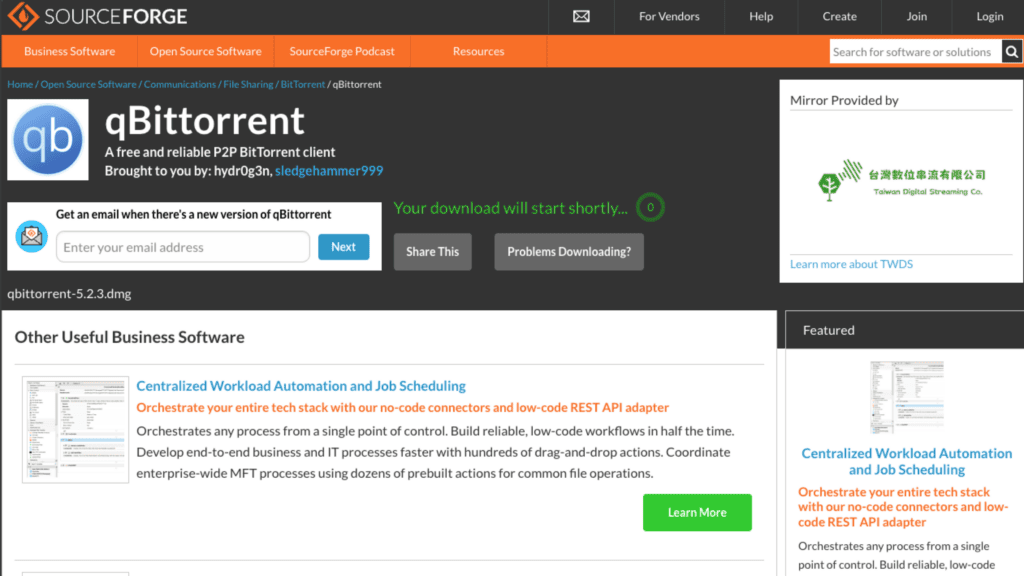Click the SOURCEFORGE wordmark text
The image size is (1024, 576).
[116, 16]
